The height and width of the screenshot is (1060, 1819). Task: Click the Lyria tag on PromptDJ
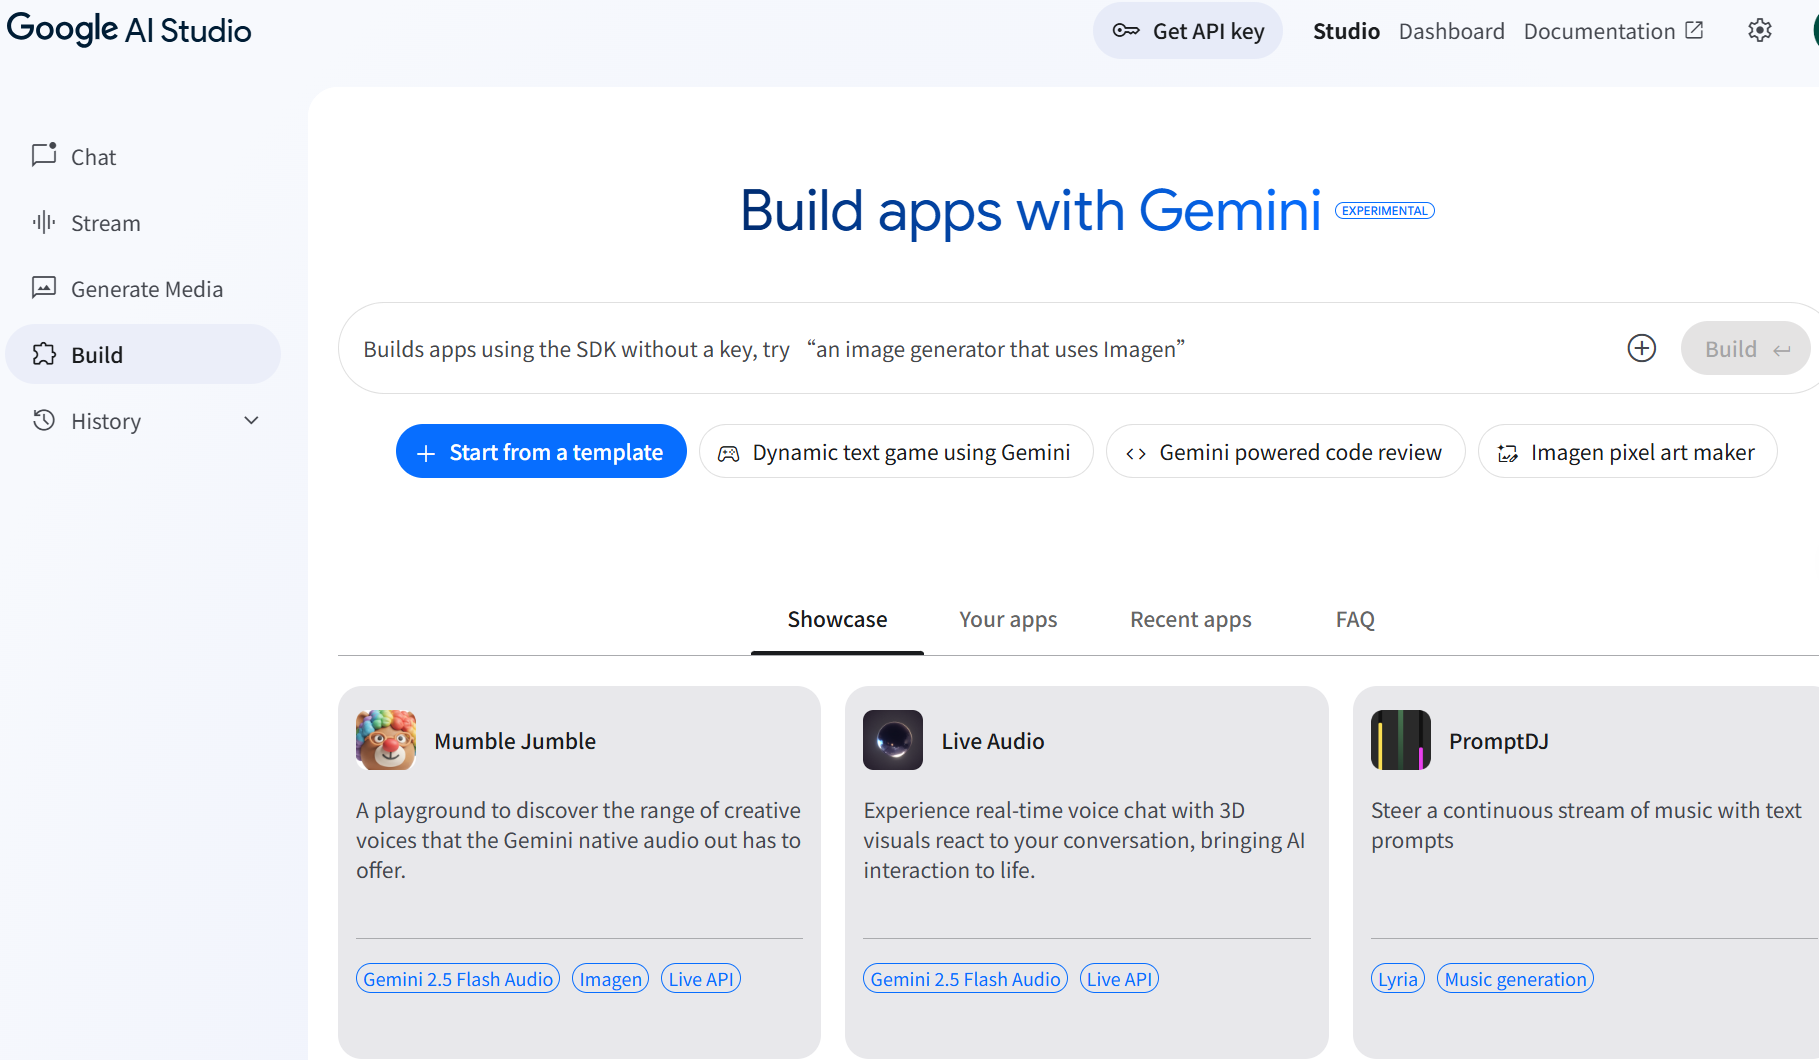[x=1398, y=979]
